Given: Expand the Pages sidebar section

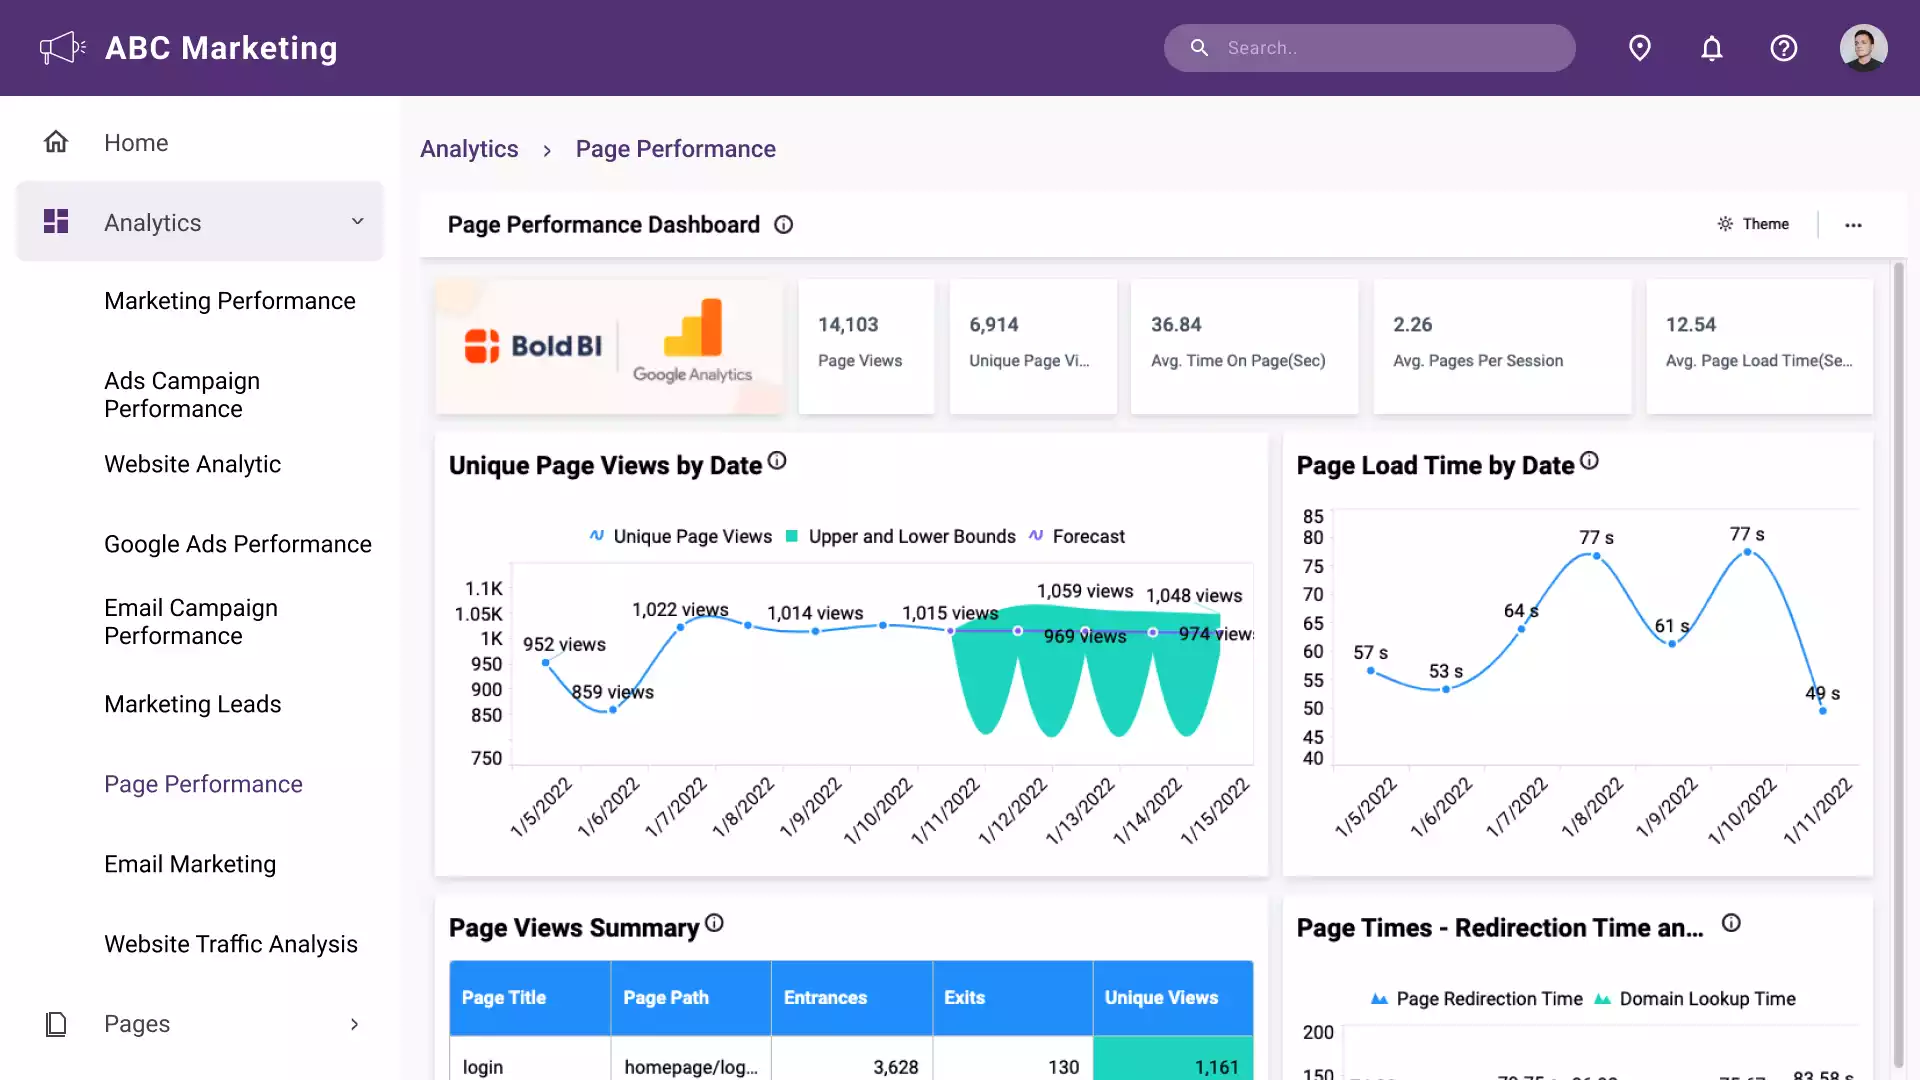Looking at the screenshot, I should [x=354, y=1024].
